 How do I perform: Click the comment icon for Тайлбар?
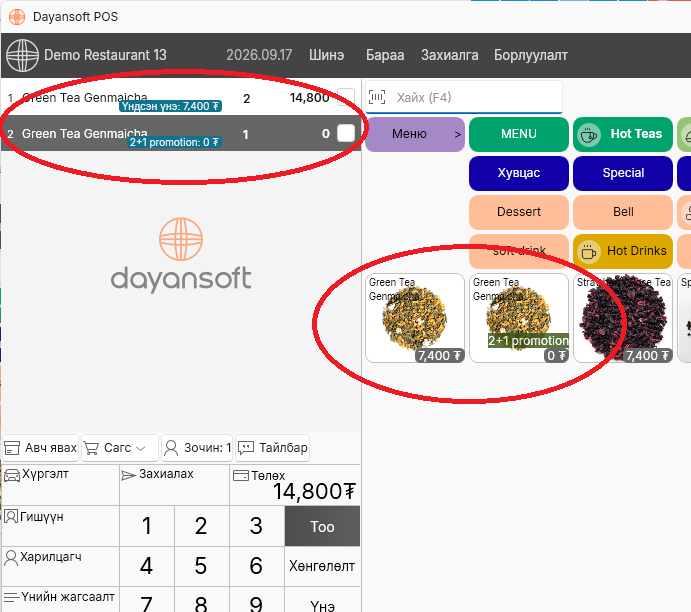coord(246,448)
